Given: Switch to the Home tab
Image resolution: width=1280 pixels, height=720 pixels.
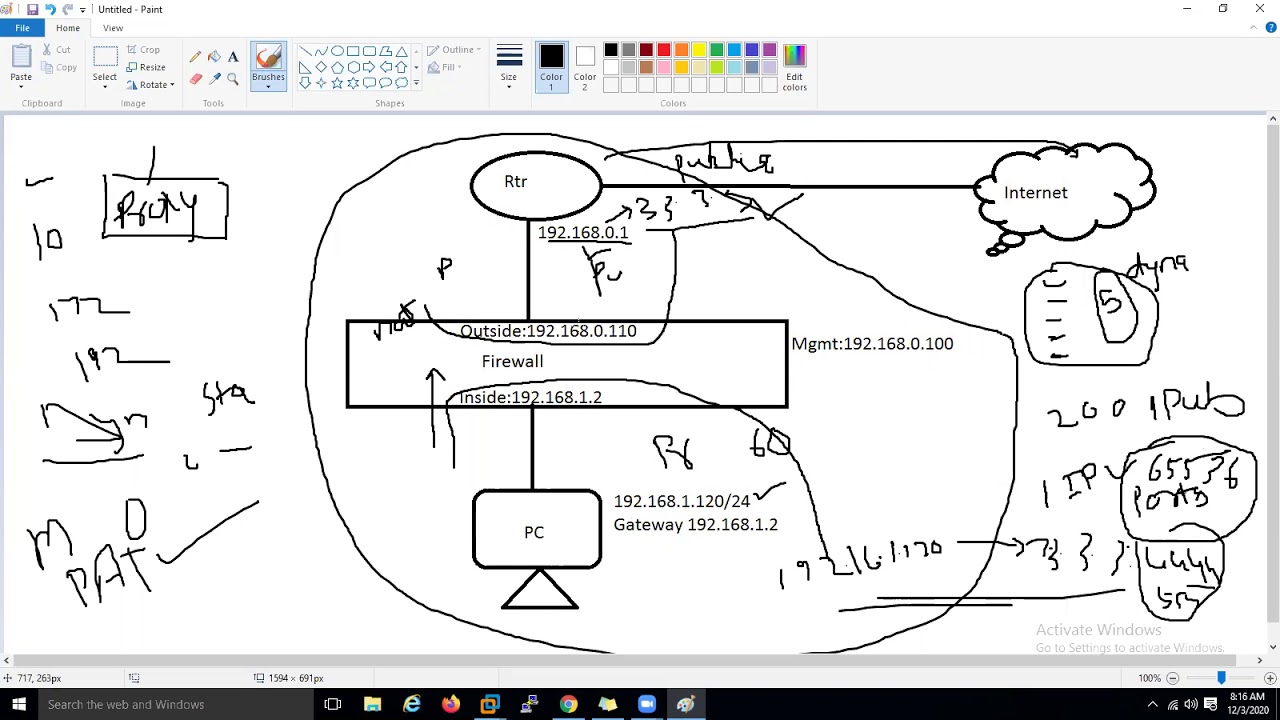Looking at the screenshot, I should click(68, 28).
